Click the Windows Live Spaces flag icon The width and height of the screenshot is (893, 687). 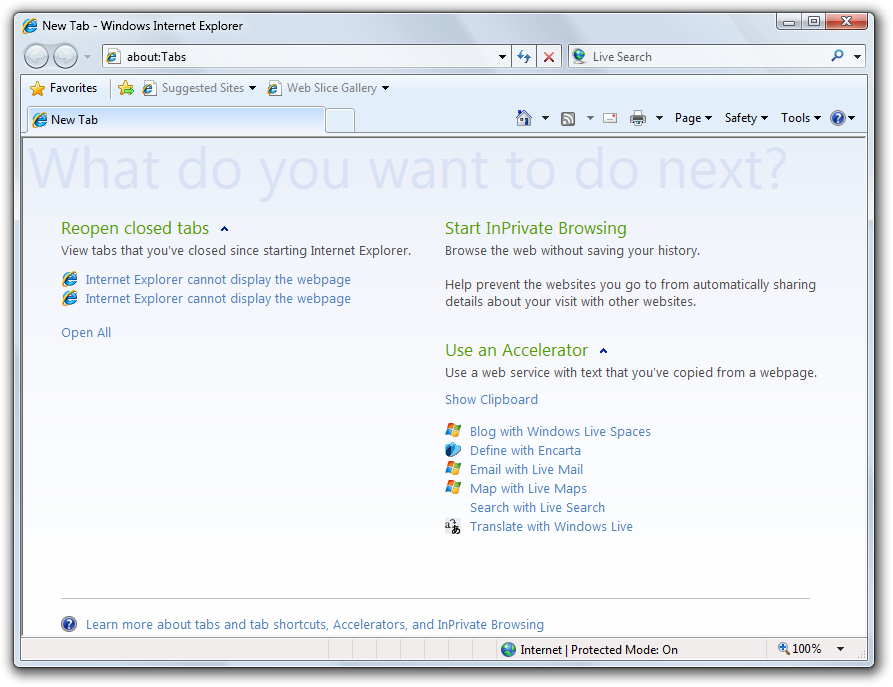453,431
